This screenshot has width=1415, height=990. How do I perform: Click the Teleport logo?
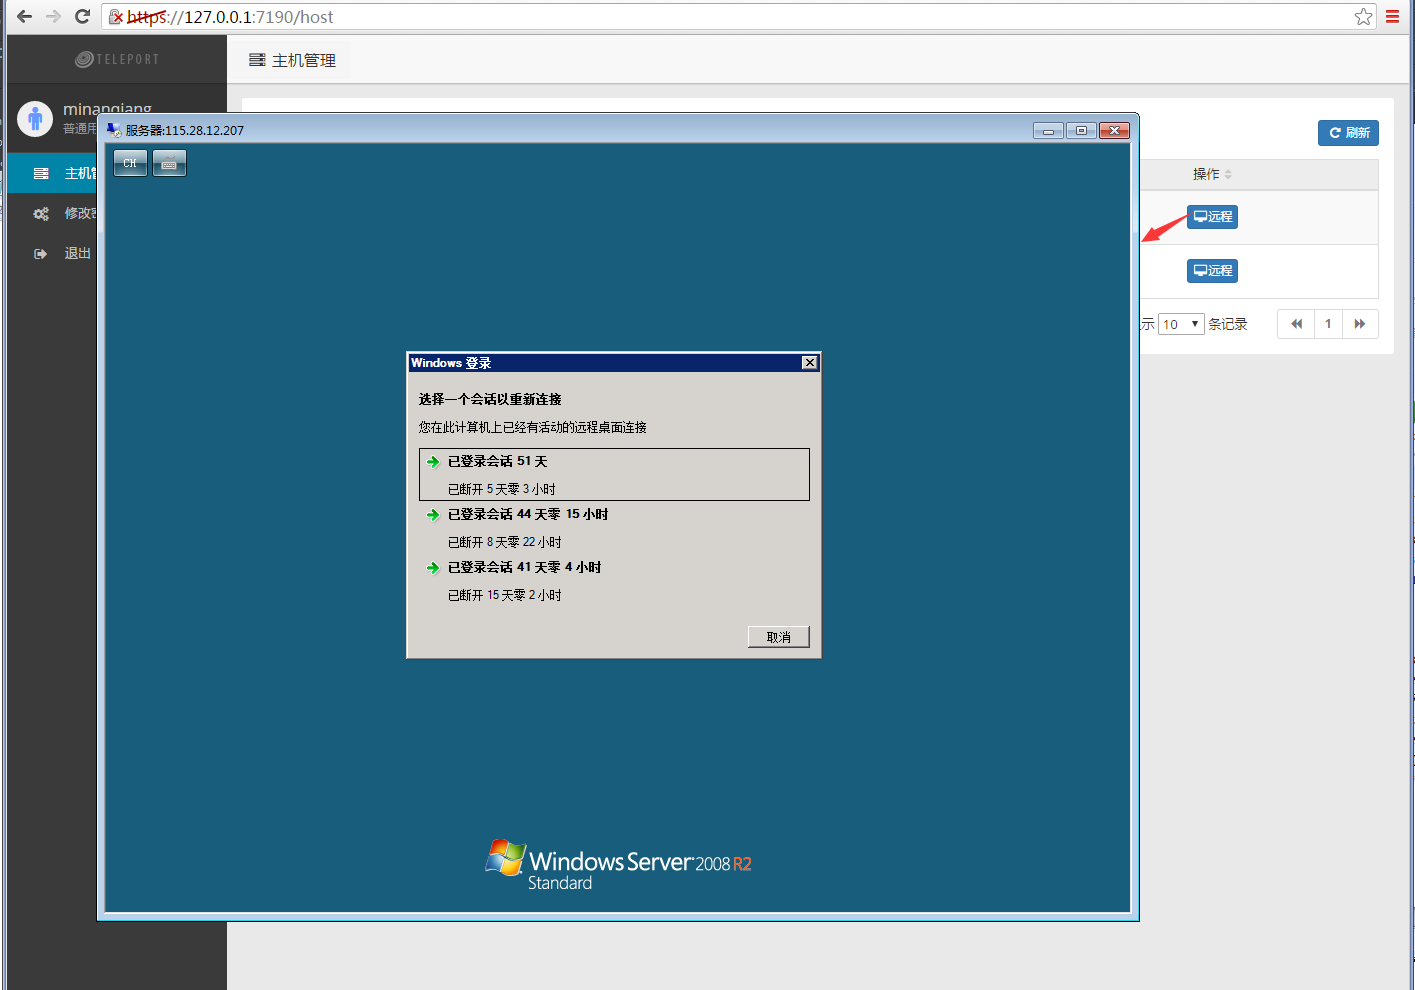[x=117, y=59]
